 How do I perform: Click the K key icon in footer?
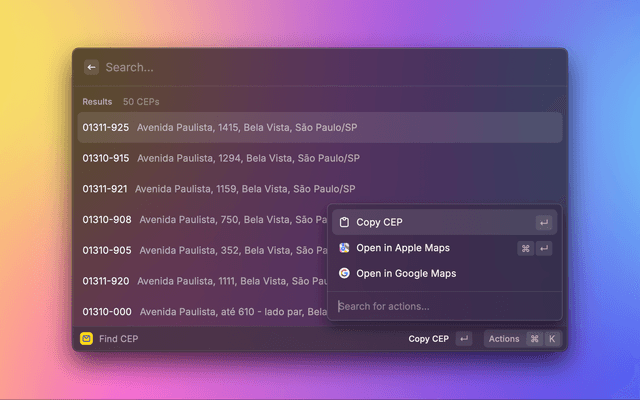tap(551, 339)
